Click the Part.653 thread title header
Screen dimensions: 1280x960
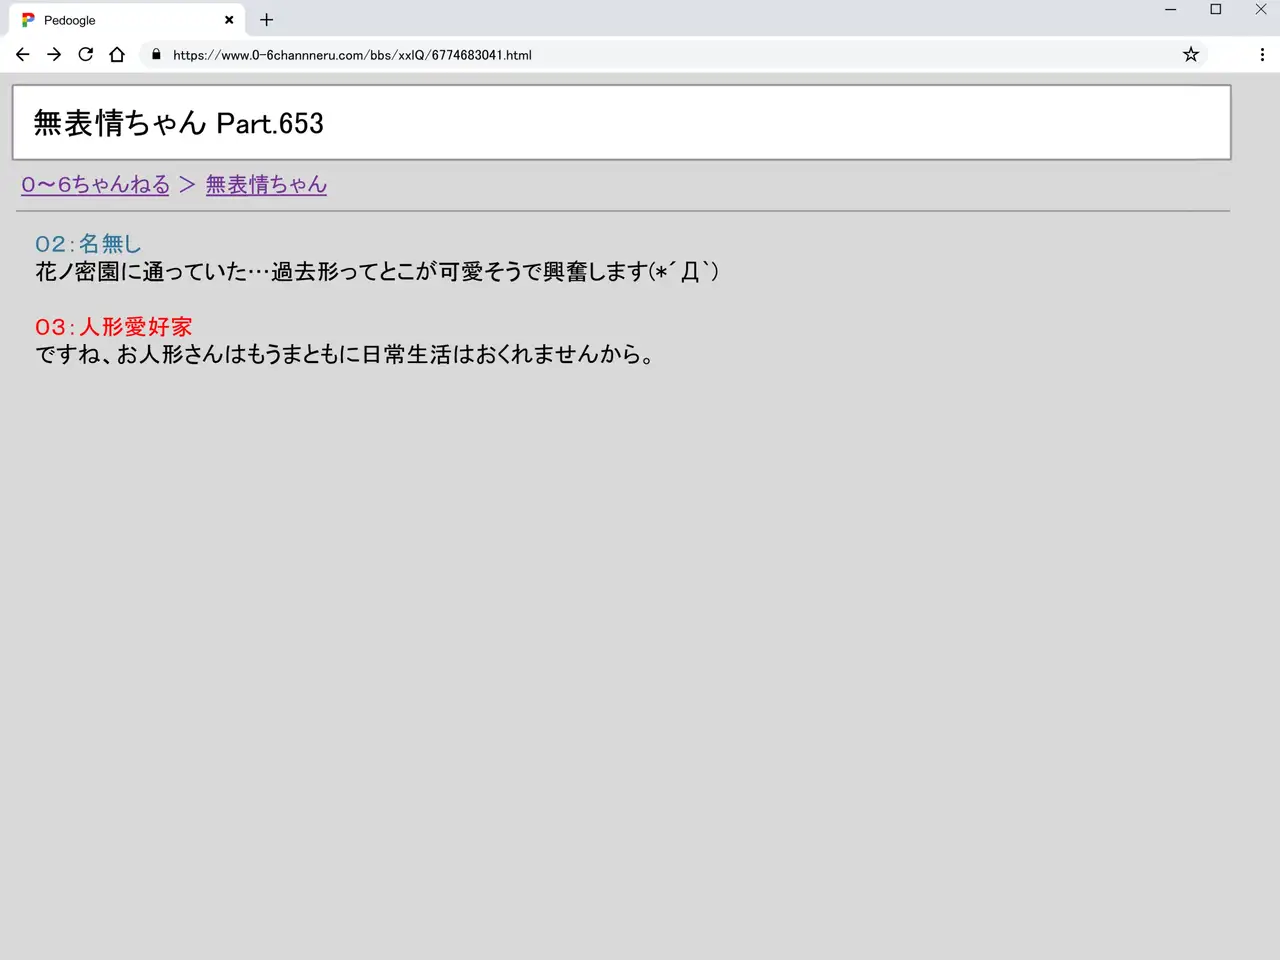(179, 123)
